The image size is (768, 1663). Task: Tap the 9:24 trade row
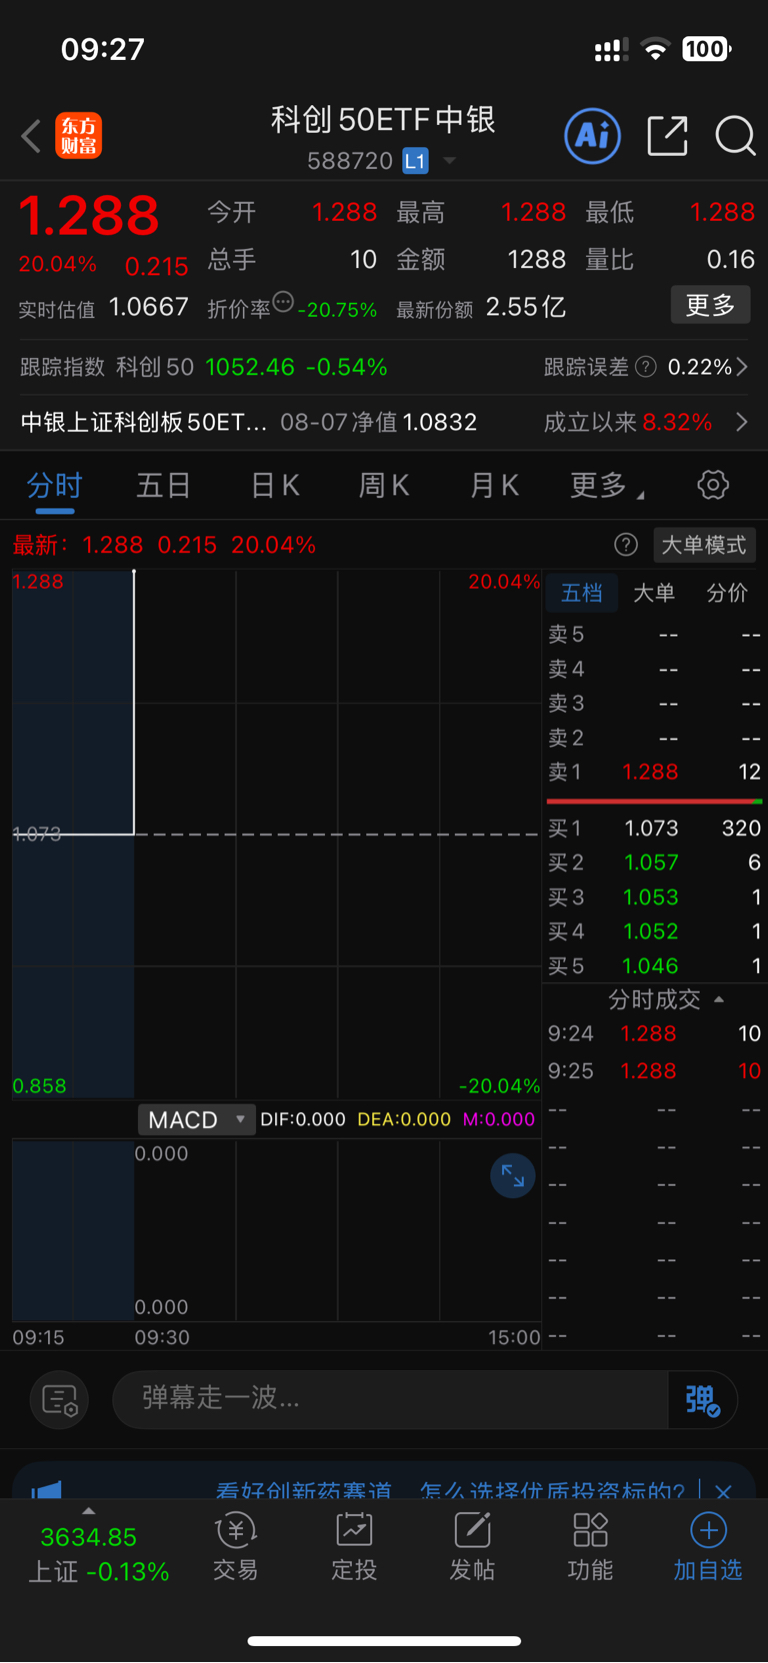tap(654, 1034)
